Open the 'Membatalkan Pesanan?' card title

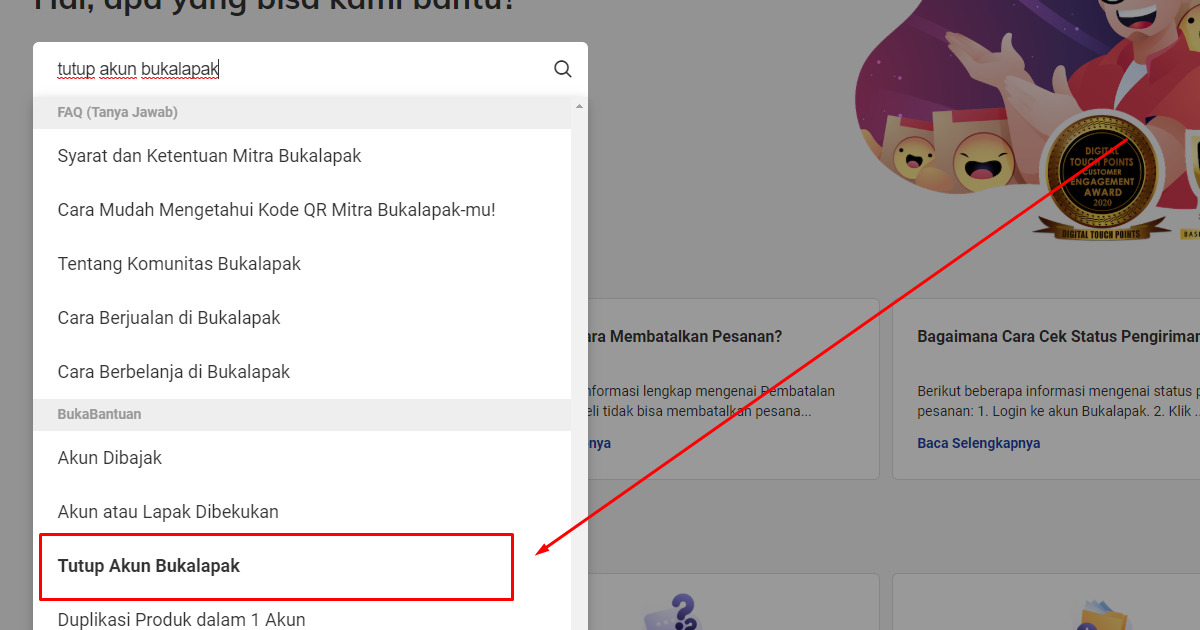point(685,337)
